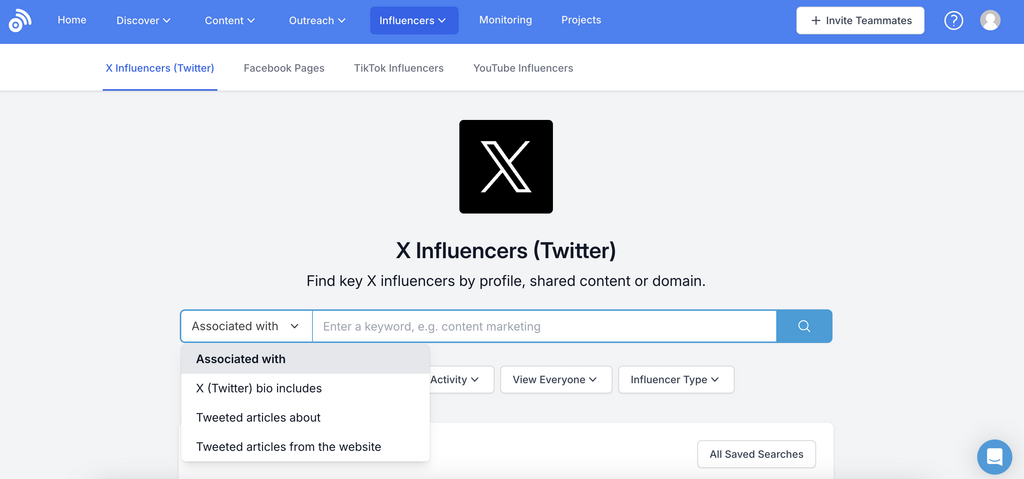Click the blue search magnifier button

[804, 326]
